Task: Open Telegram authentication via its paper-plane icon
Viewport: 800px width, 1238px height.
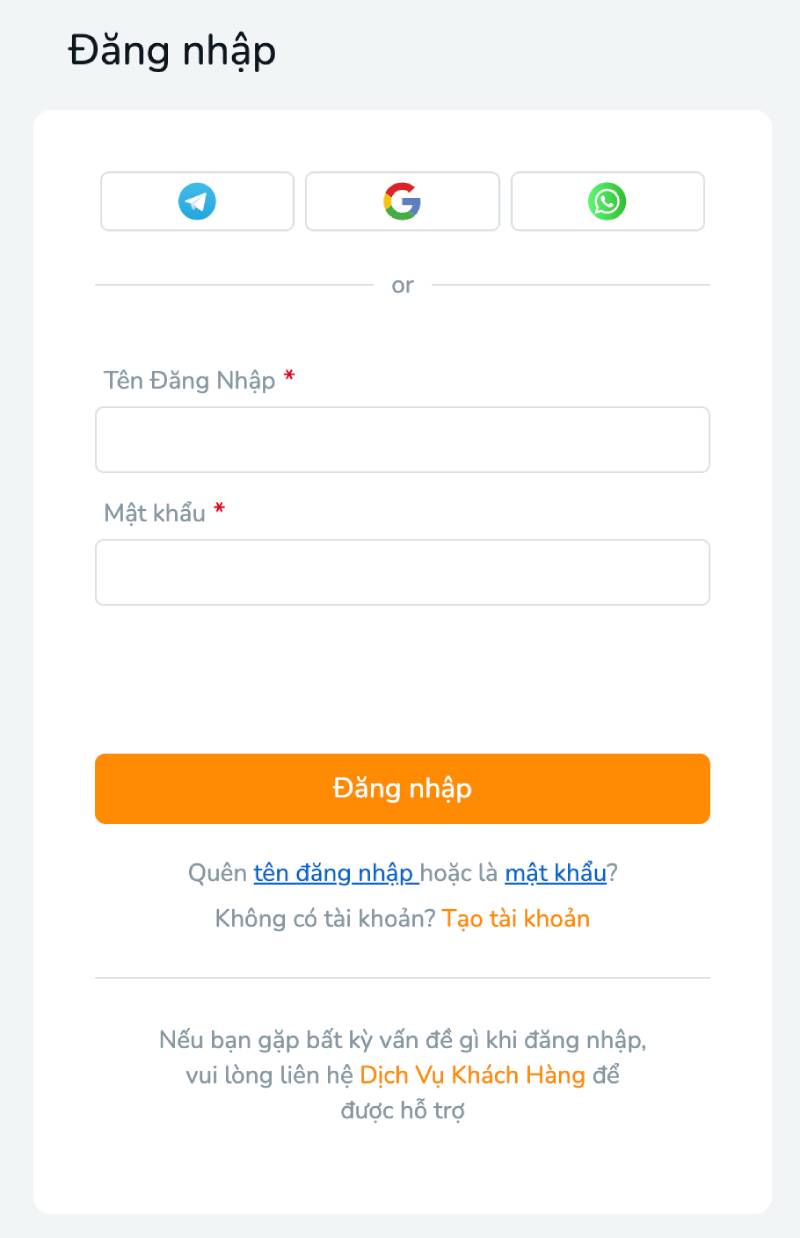Action: pos(196,201)
